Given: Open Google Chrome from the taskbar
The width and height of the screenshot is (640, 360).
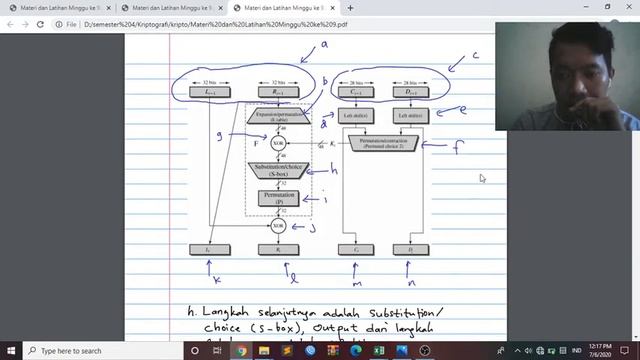Looking at the screenshot, I should [x=241, y=351].
